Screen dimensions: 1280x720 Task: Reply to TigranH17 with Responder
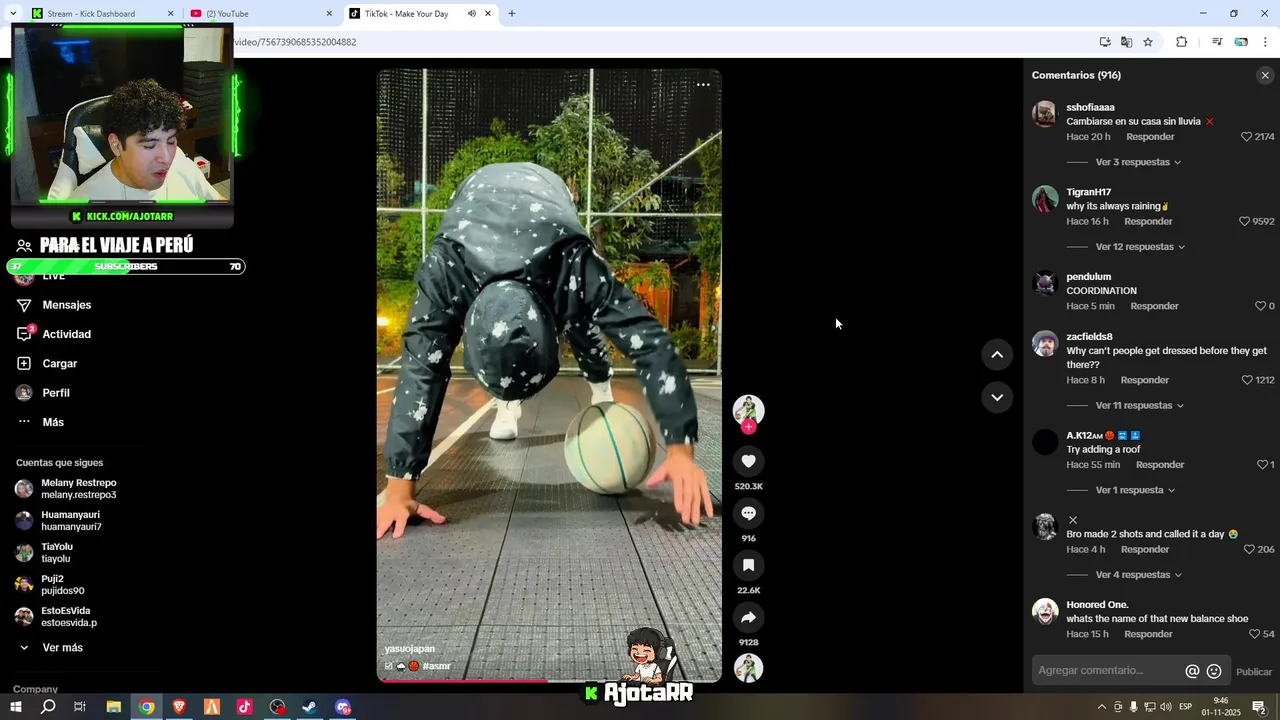point(1148,221)
